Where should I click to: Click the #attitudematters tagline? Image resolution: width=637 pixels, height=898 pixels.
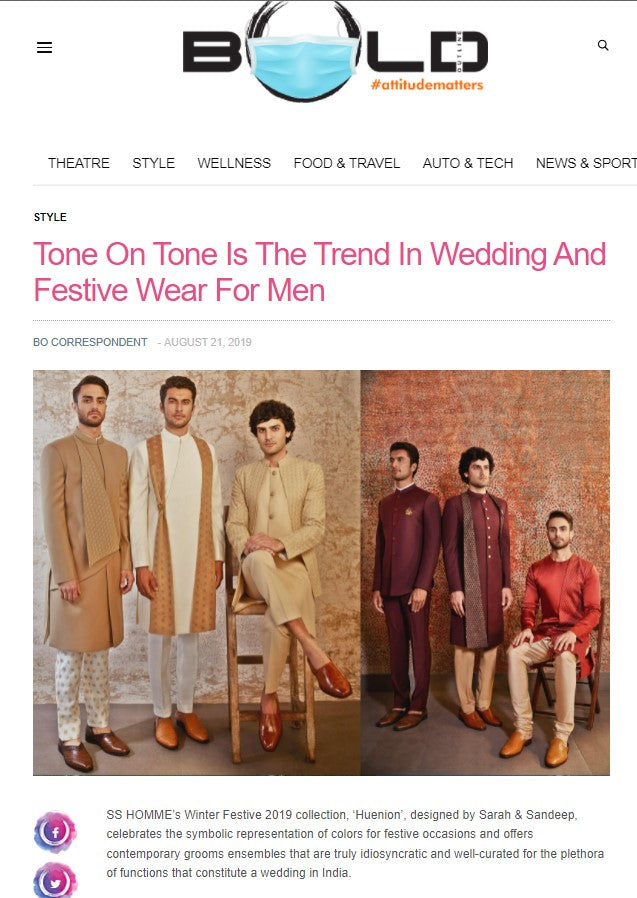(427, 85)
